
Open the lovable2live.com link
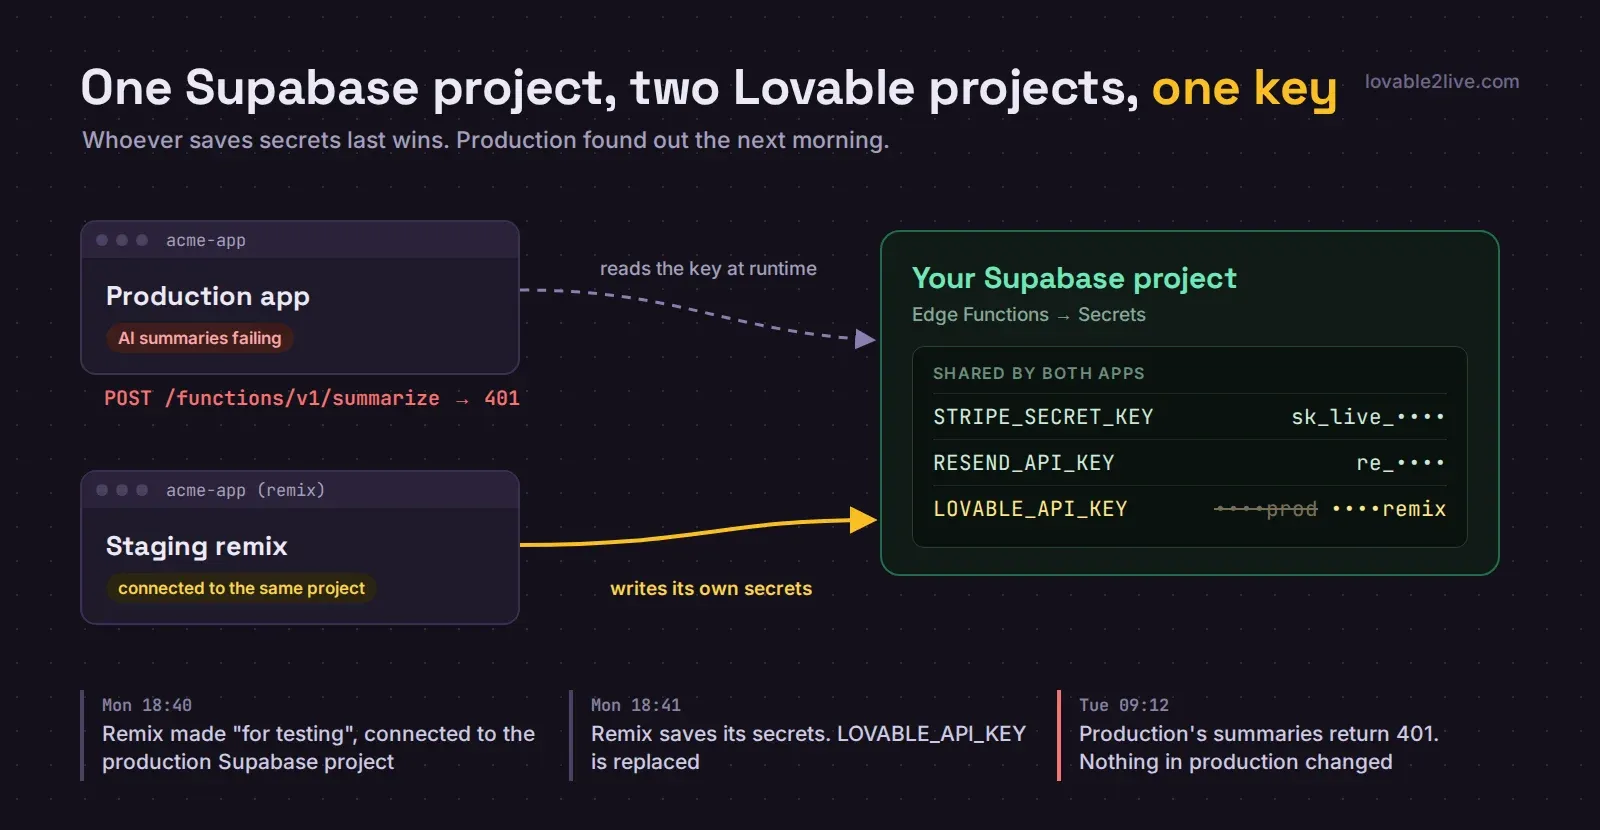pyautogui.click(x=1441, y=82)
